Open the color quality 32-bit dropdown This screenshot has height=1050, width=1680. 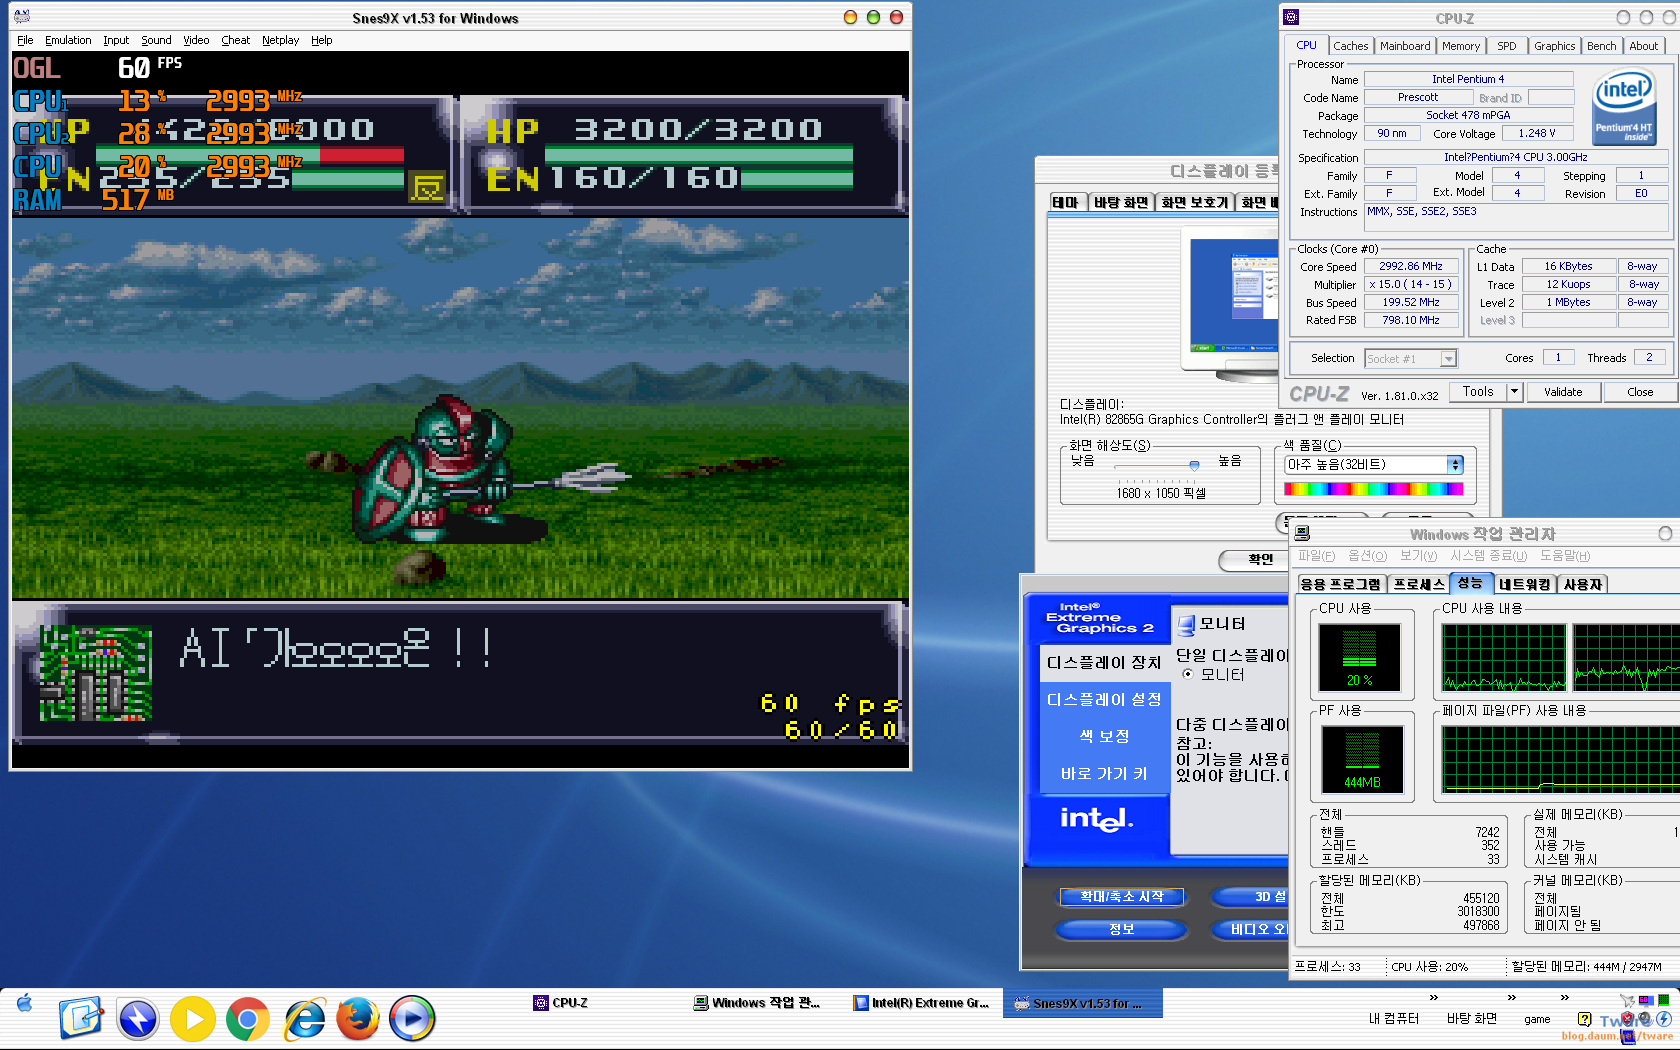click(x=1374, y=464)
